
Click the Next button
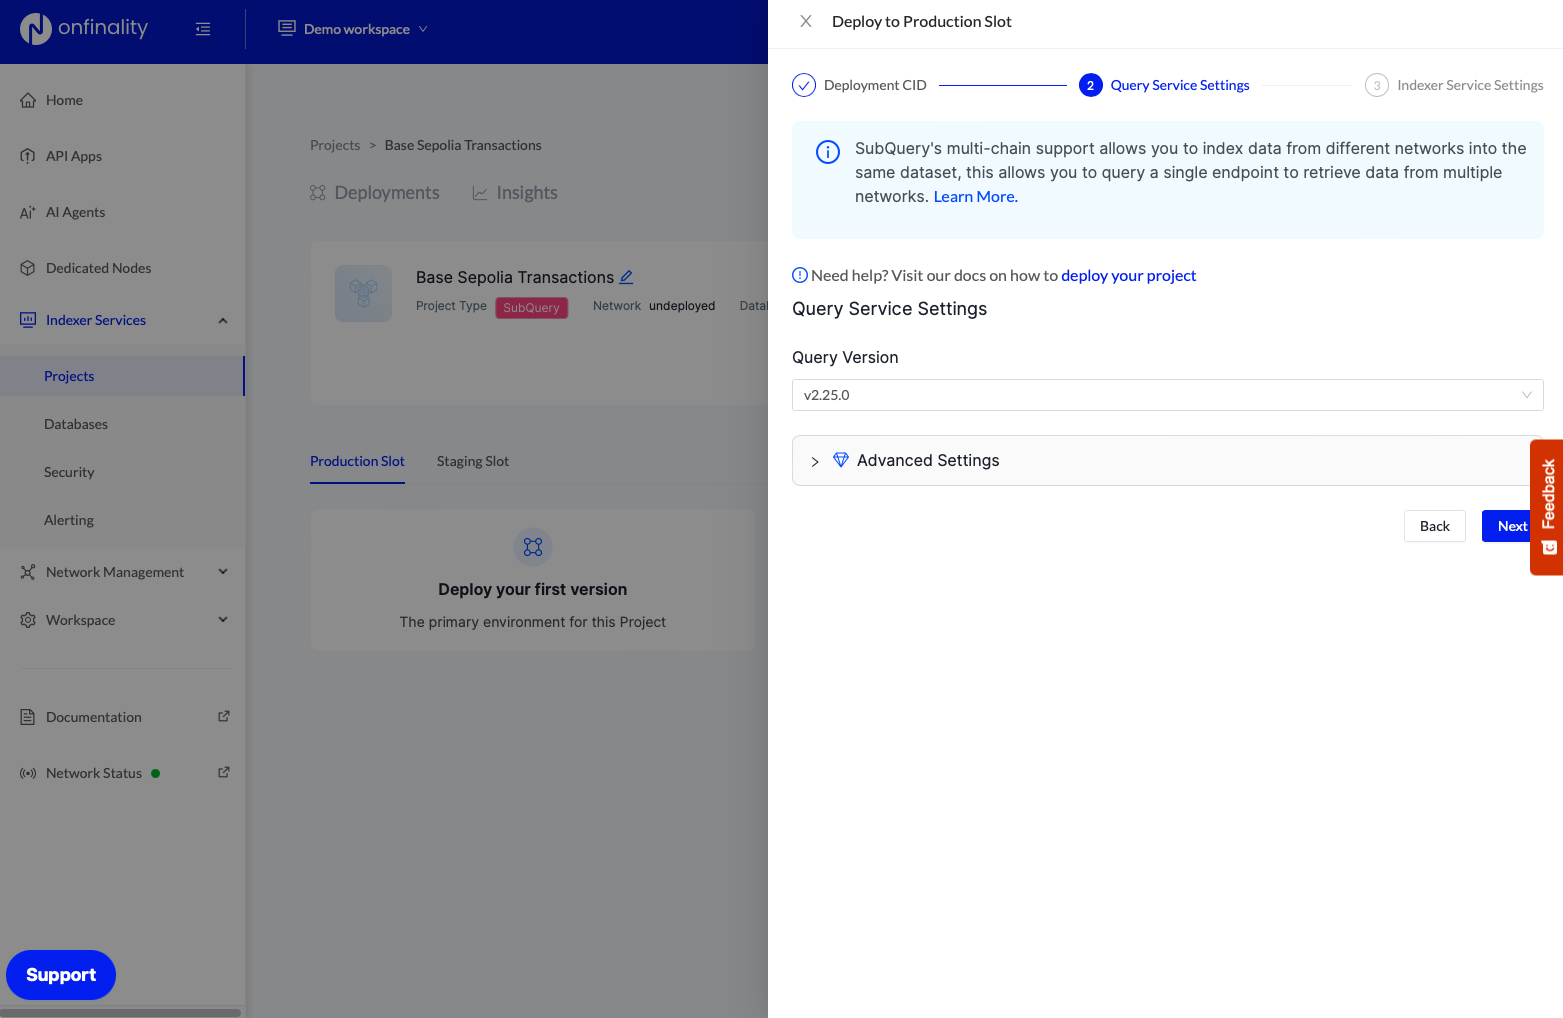[1511, 526]
